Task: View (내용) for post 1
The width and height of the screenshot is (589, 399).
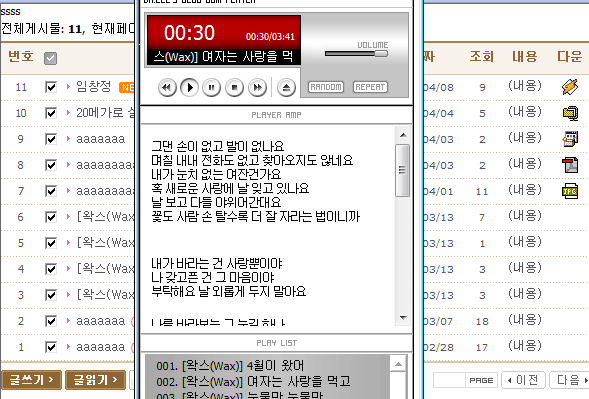Action: (x=525, y=346)
